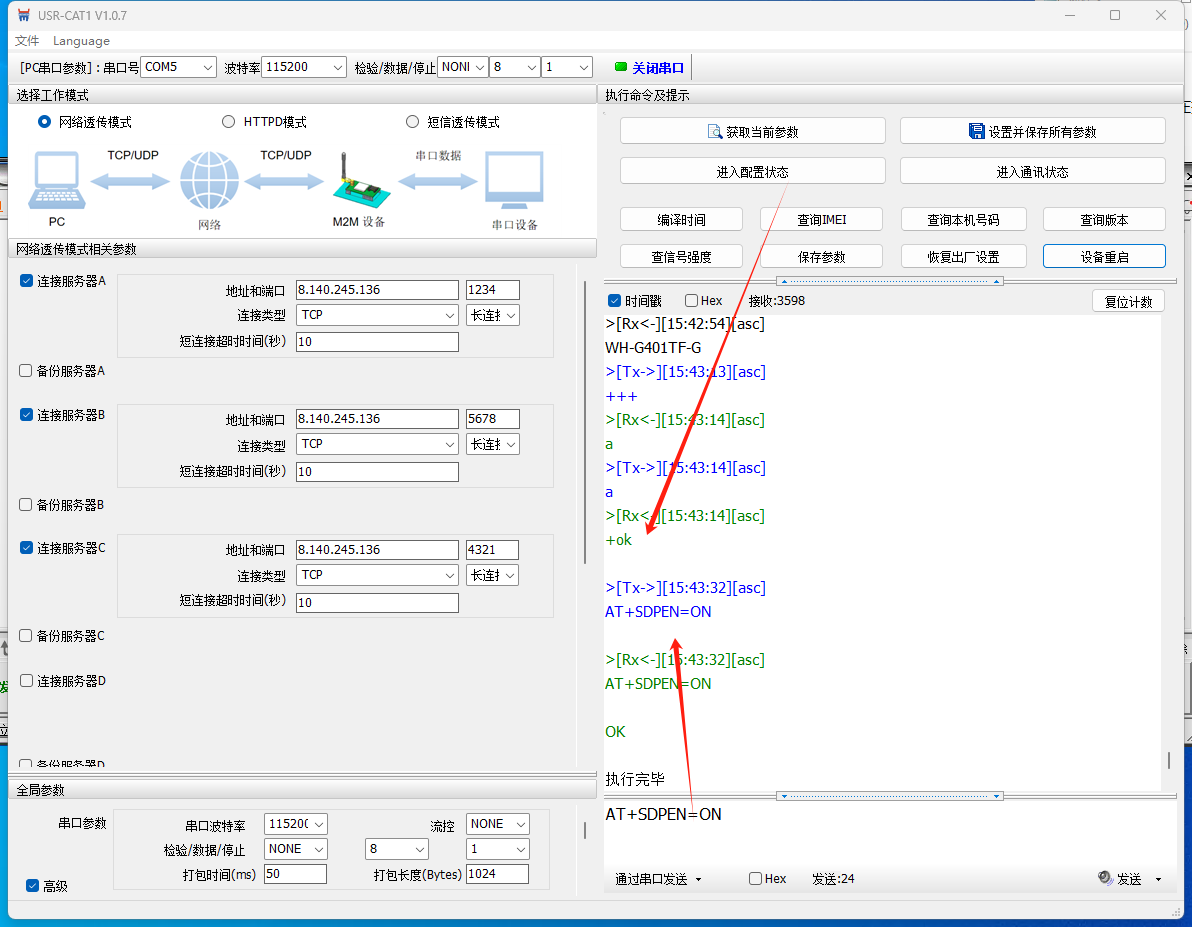Viewport: 1192px width, 927px height.
Task: Open the NONE parity dropdown in top bar
Action: coord(462,67)
